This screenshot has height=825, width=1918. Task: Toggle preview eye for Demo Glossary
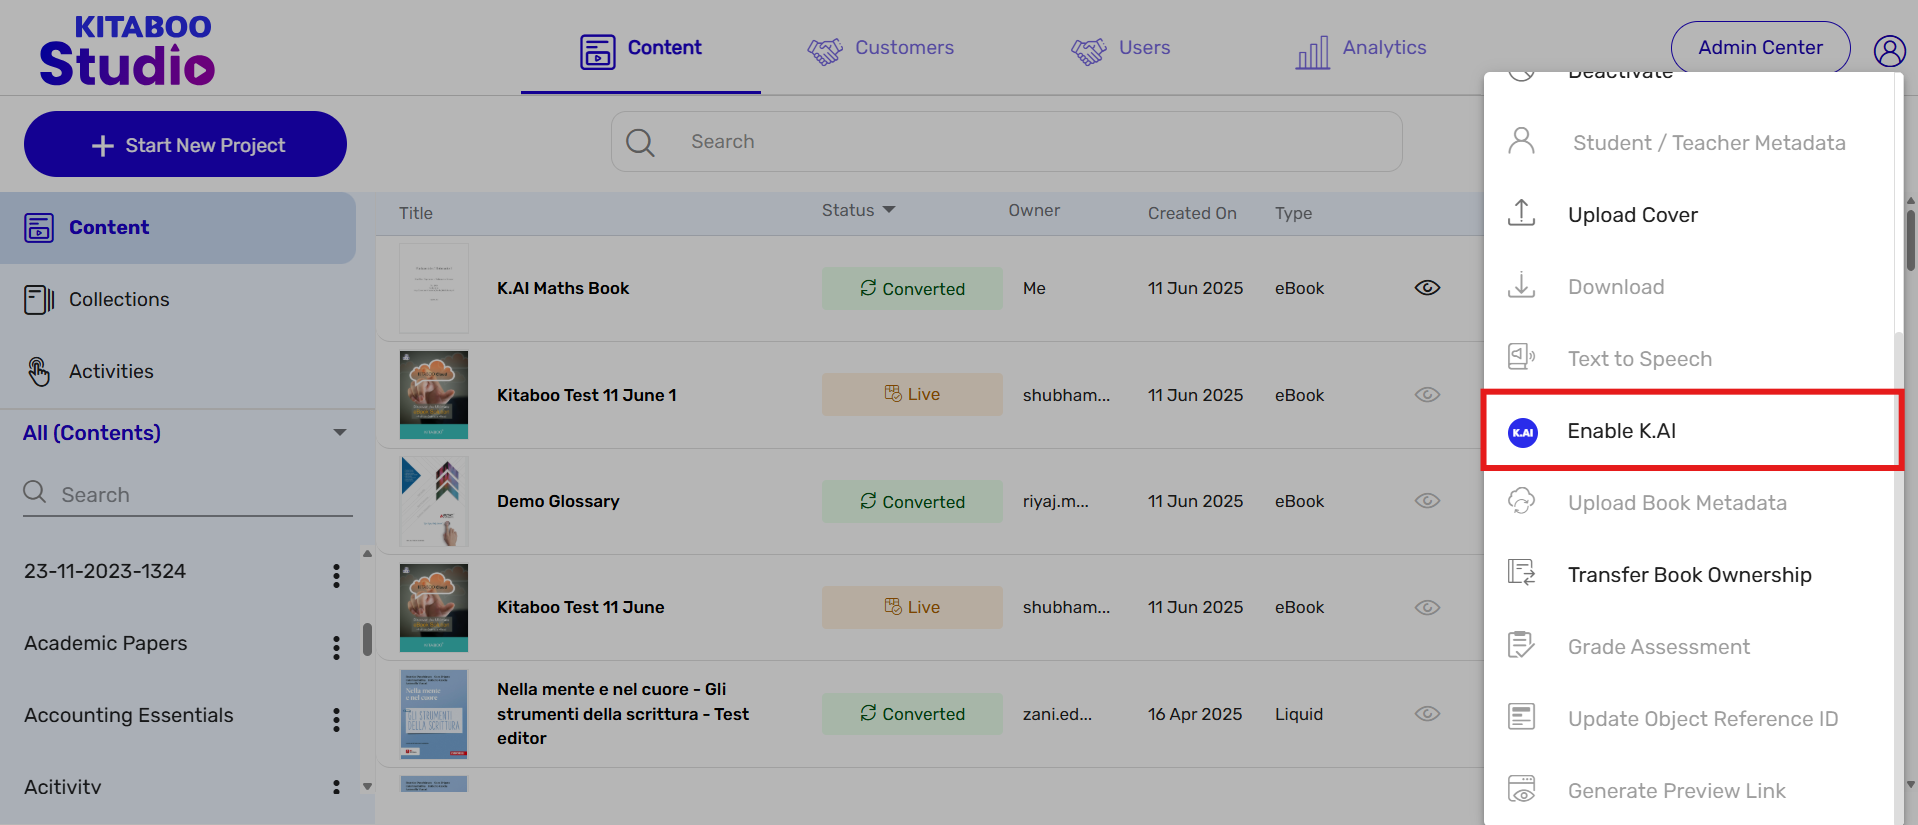[x=1427, y=501]
